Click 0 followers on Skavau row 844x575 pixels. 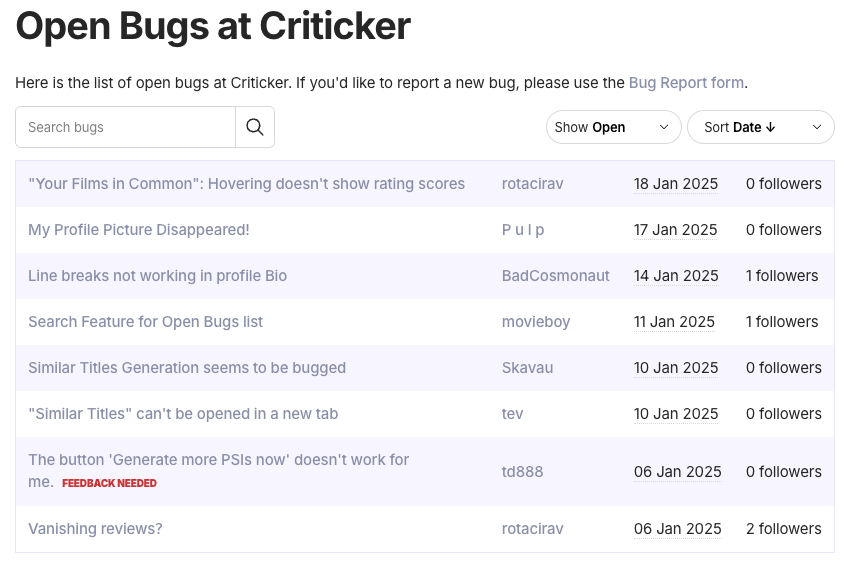[784, 368]
